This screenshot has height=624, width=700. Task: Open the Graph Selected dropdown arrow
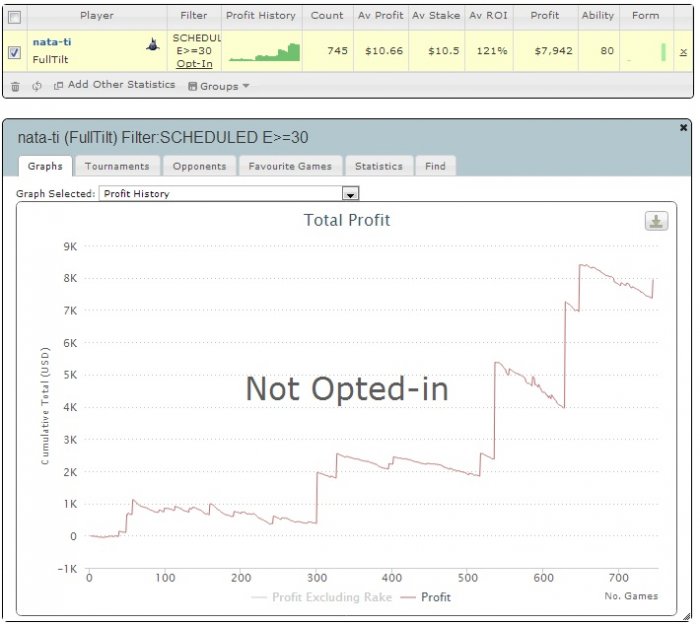(x=350, y=194)
